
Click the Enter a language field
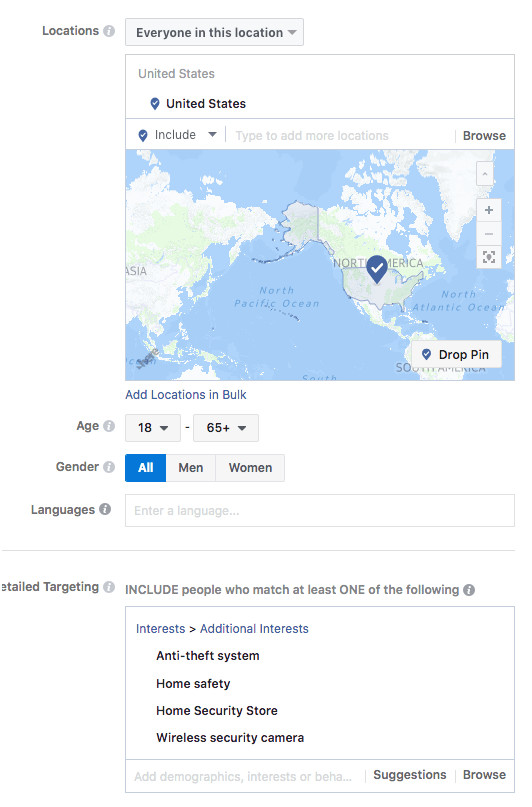[320, 511]
